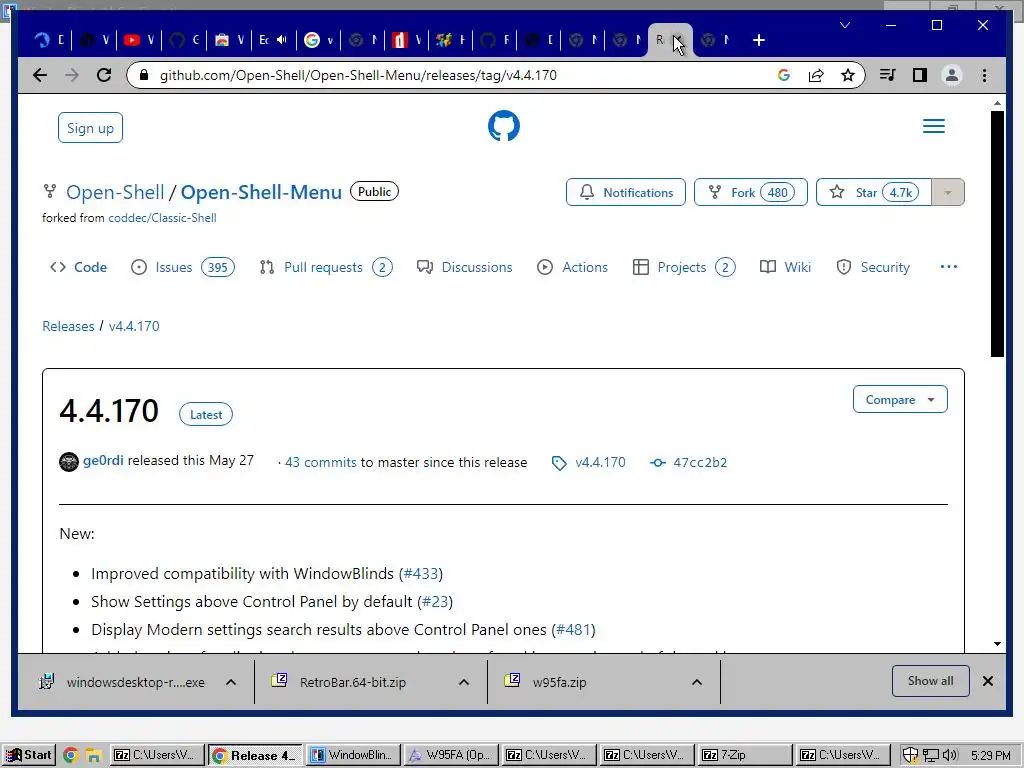Fork the repository
Image resolution: width=1024 pixels, height=768 pixels.
(x=750, y=192)
